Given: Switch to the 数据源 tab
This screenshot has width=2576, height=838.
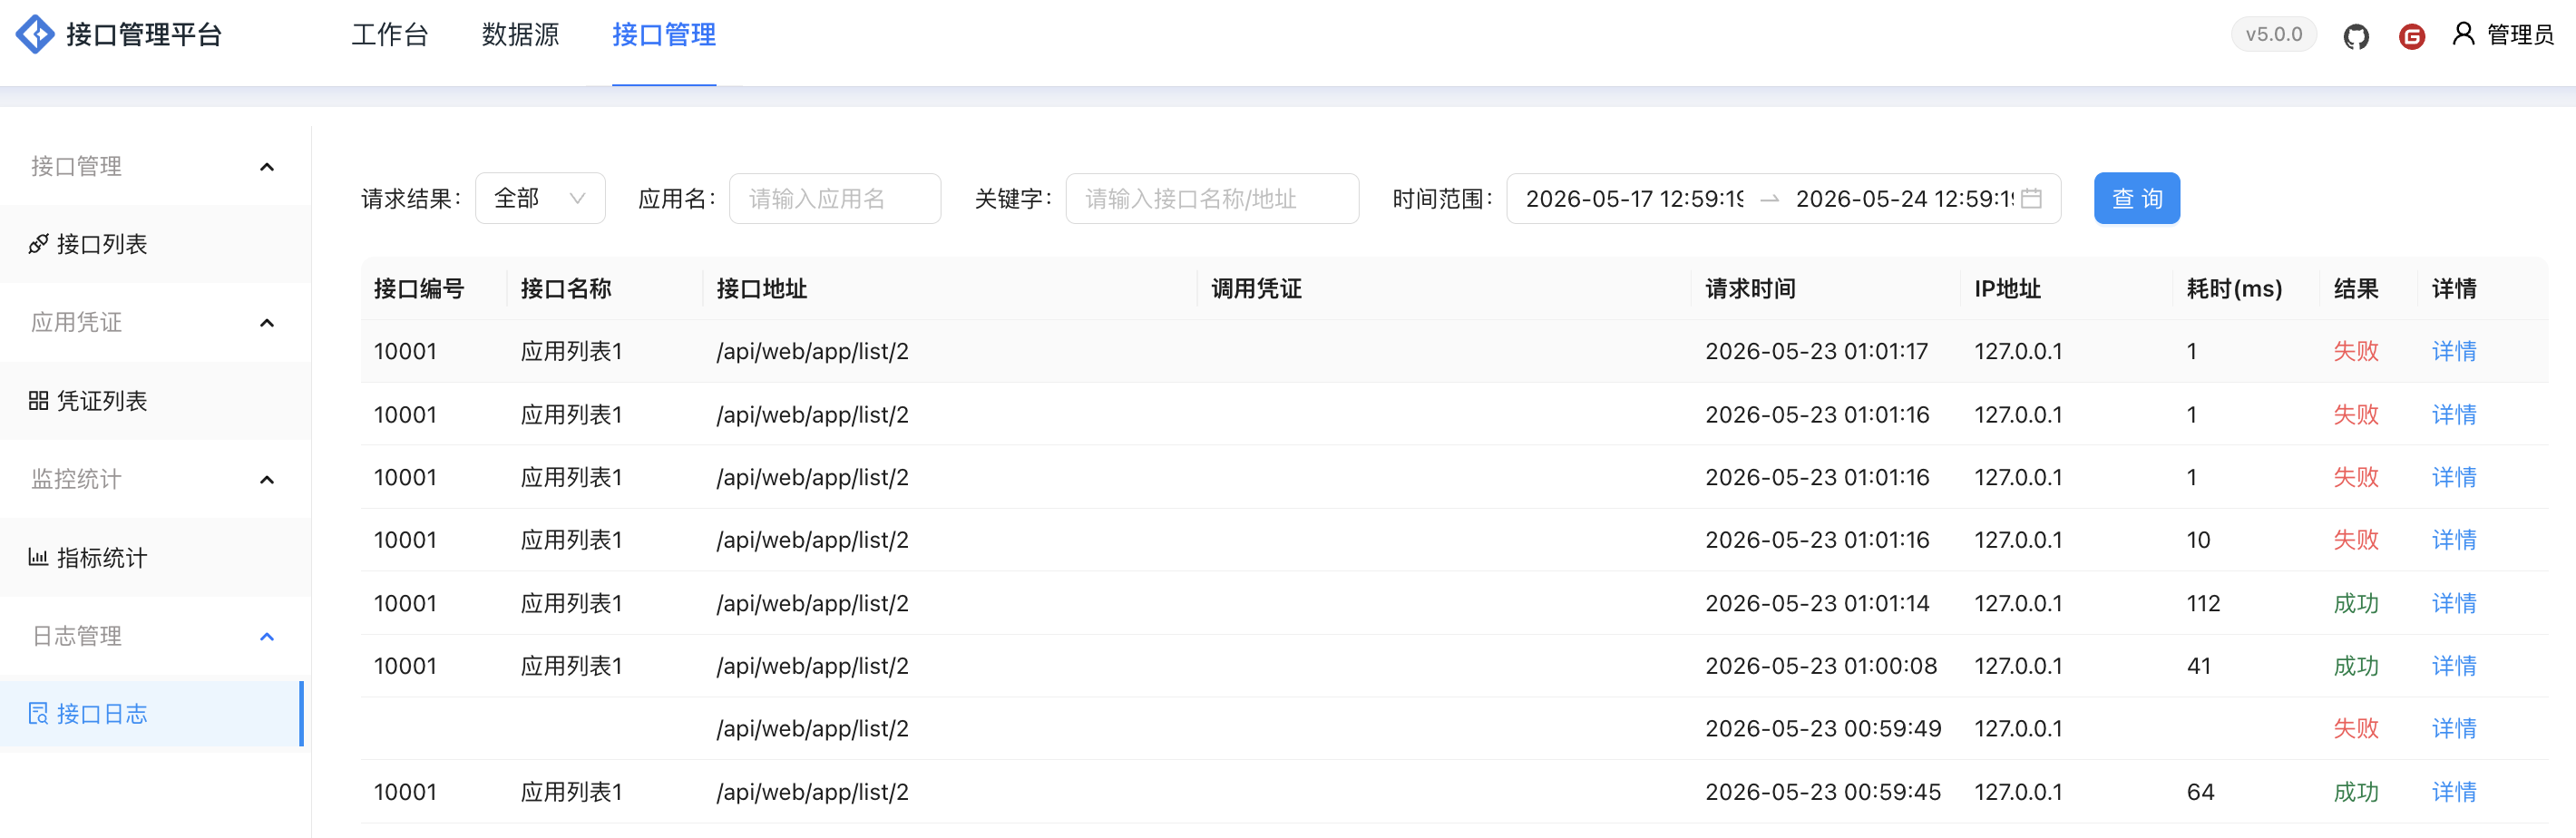Looking at the screenshot, I should (520, 35).
